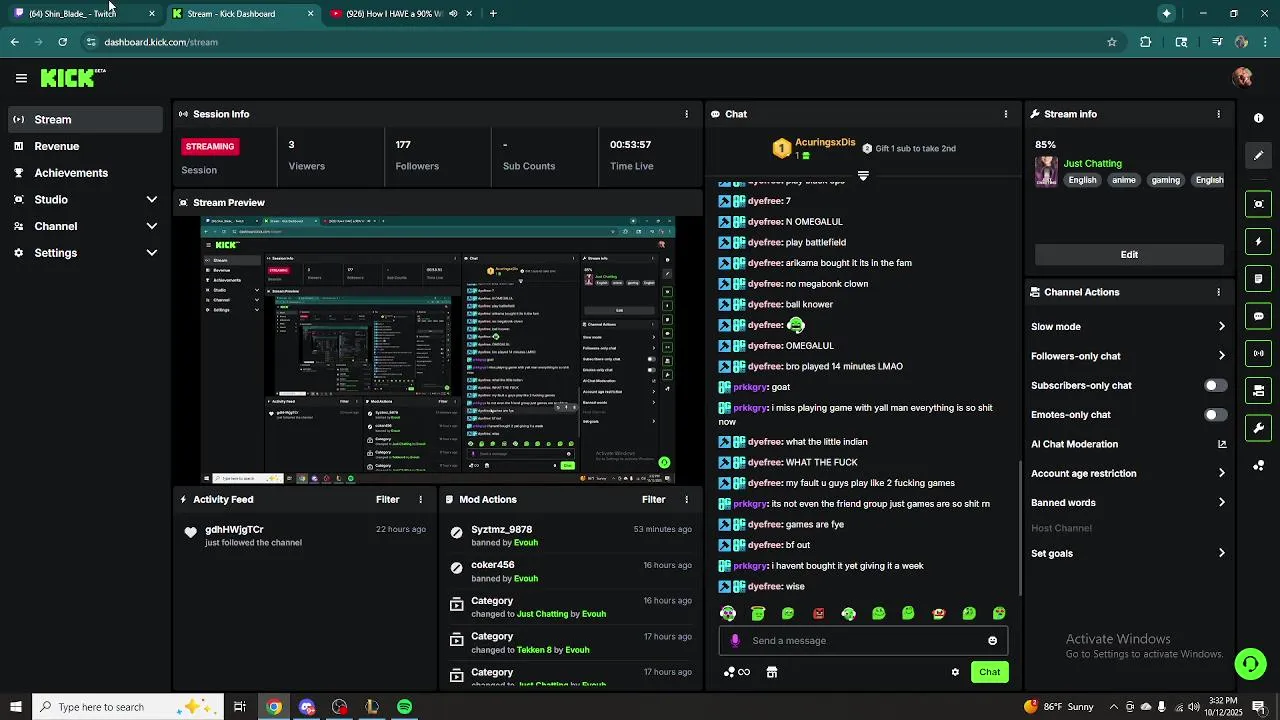Open the hamburger menu next to Kick logo
The image size is (1280, 720).
[21, 78]
